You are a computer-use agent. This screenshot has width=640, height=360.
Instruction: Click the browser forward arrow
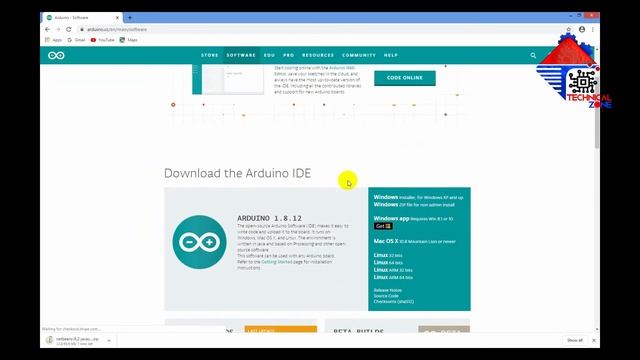click(x=58, y=29)
